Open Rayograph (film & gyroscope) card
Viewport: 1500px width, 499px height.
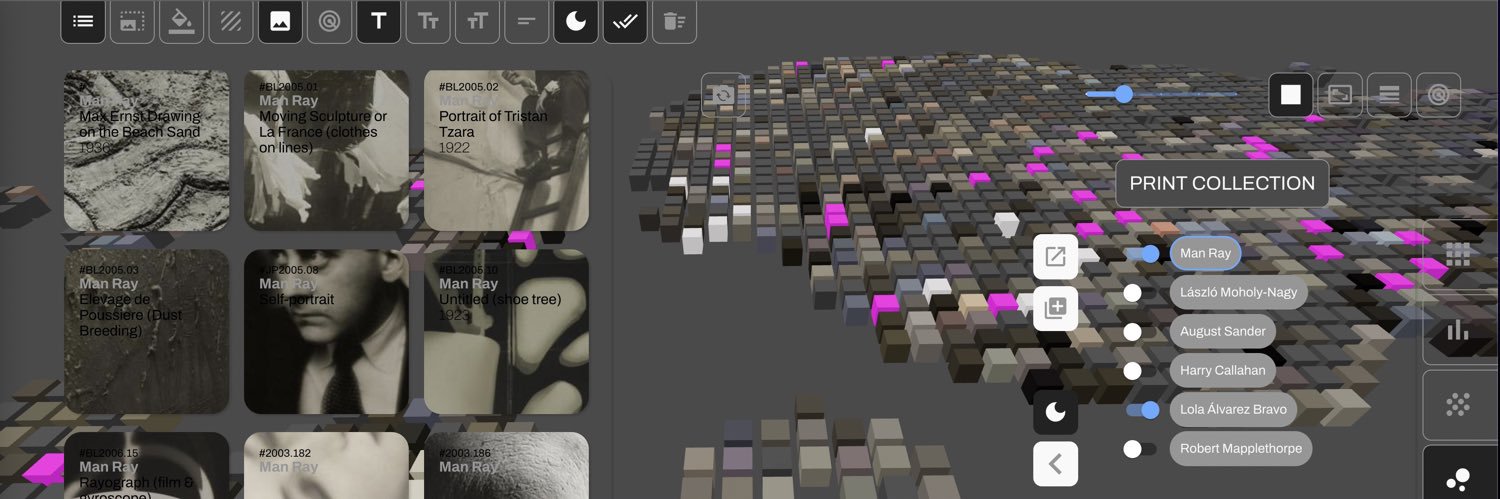tap(146, 466)
